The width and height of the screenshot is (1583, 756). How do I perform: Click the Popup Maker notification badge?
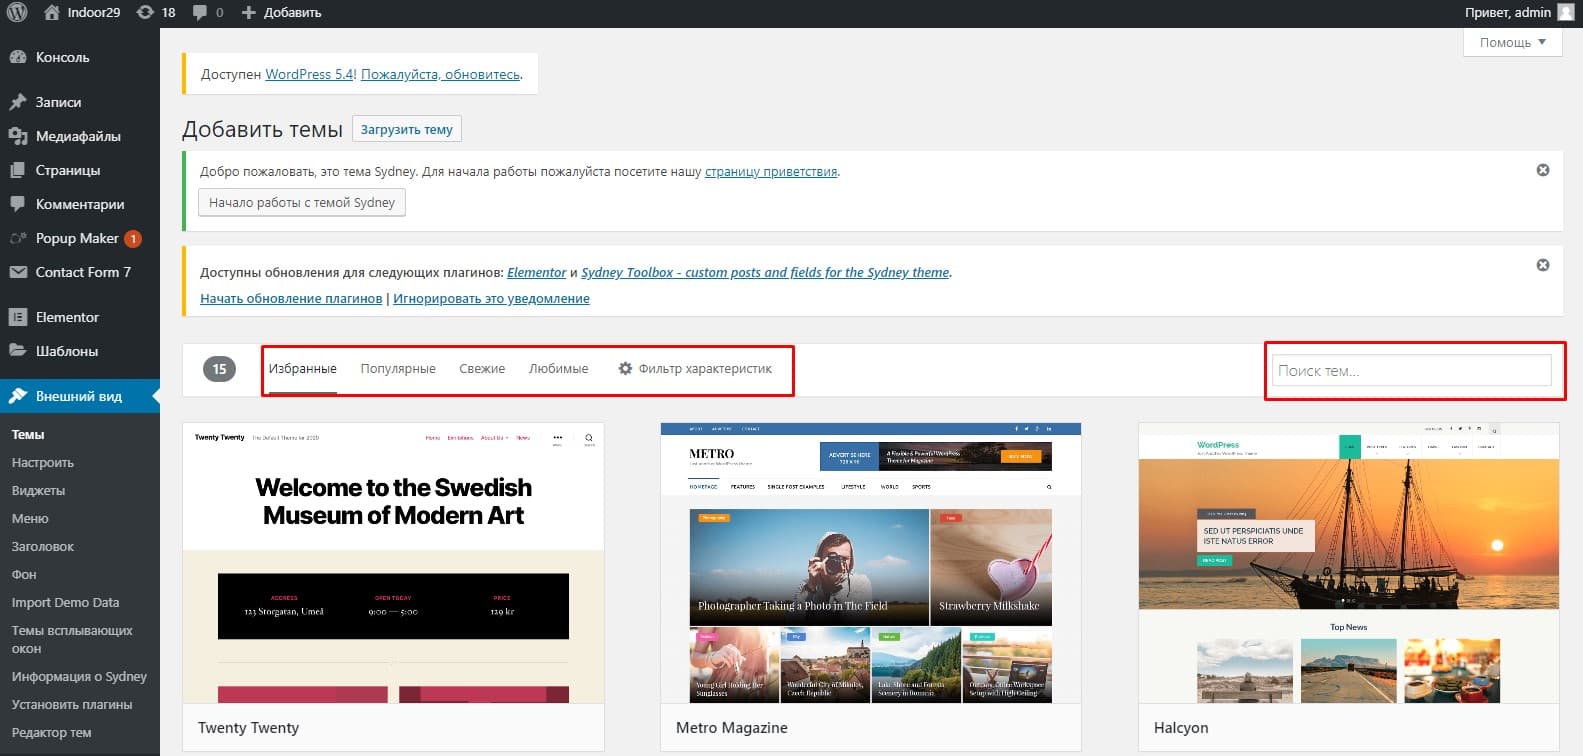click(132, 239)
